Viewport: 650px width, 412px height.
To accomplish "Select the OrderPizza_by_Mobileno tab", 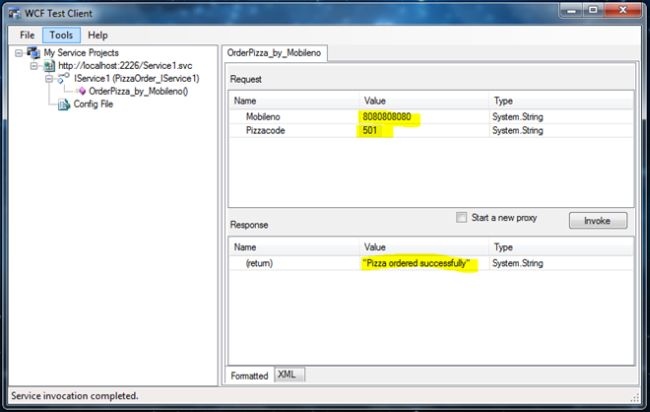I will point(274,53).
